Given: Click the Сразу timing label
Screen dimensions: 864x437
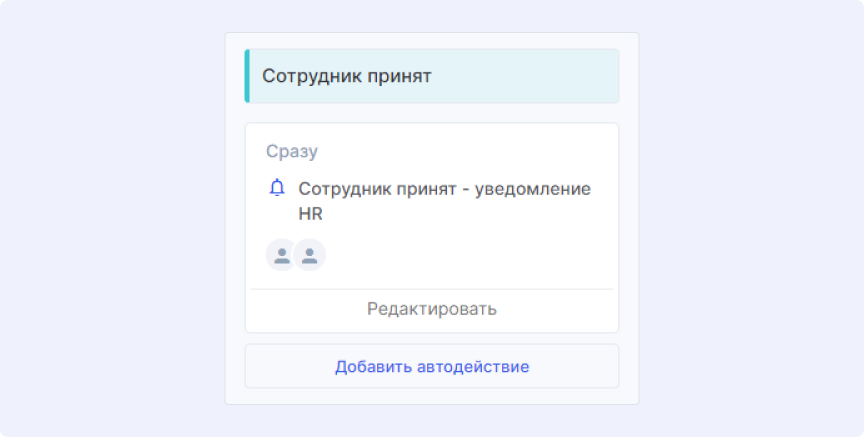Looking at the screenshot, I should [x=291, y=152].
